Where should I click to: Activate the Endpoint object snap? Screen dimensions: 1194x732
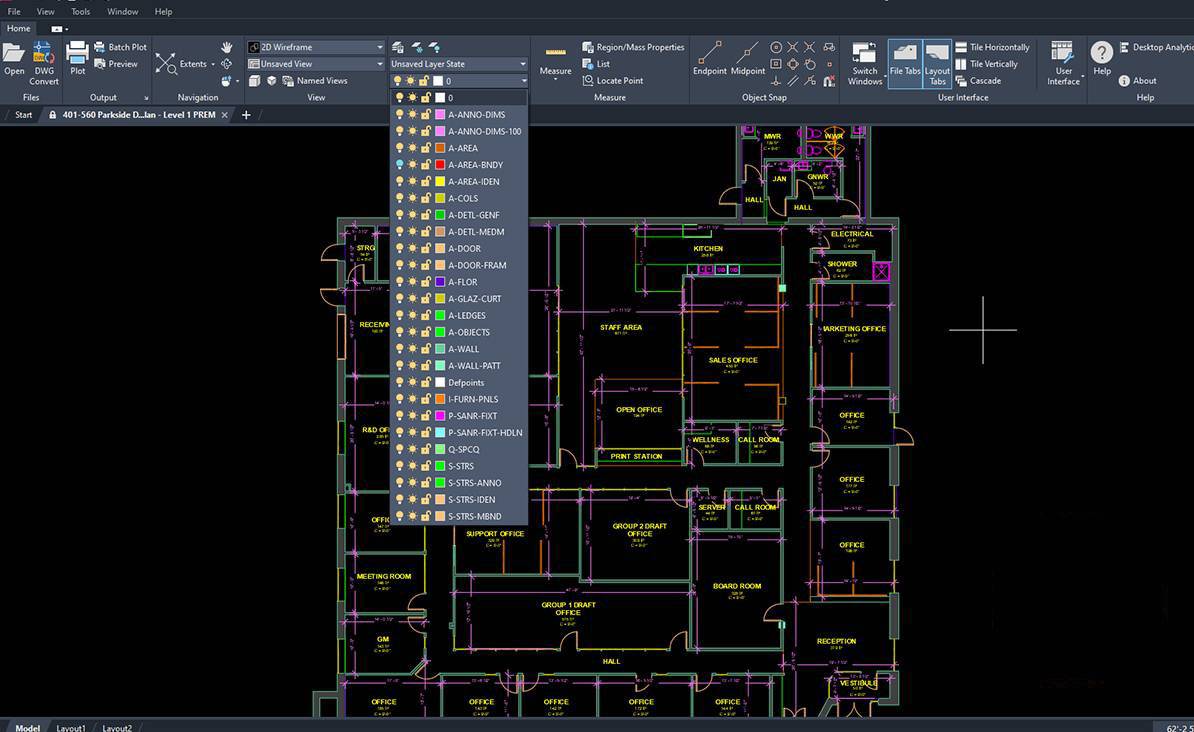(709, 58)
